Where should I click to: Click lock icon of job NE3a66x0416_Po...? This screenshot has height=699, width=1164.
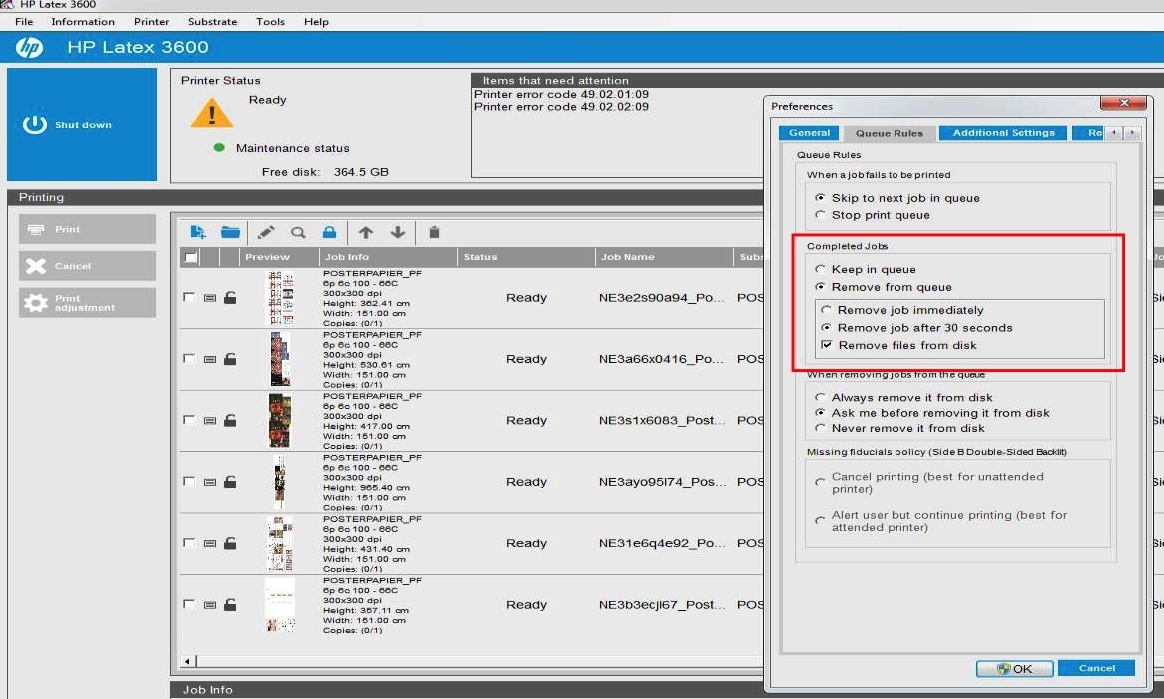tap(230, 359)
